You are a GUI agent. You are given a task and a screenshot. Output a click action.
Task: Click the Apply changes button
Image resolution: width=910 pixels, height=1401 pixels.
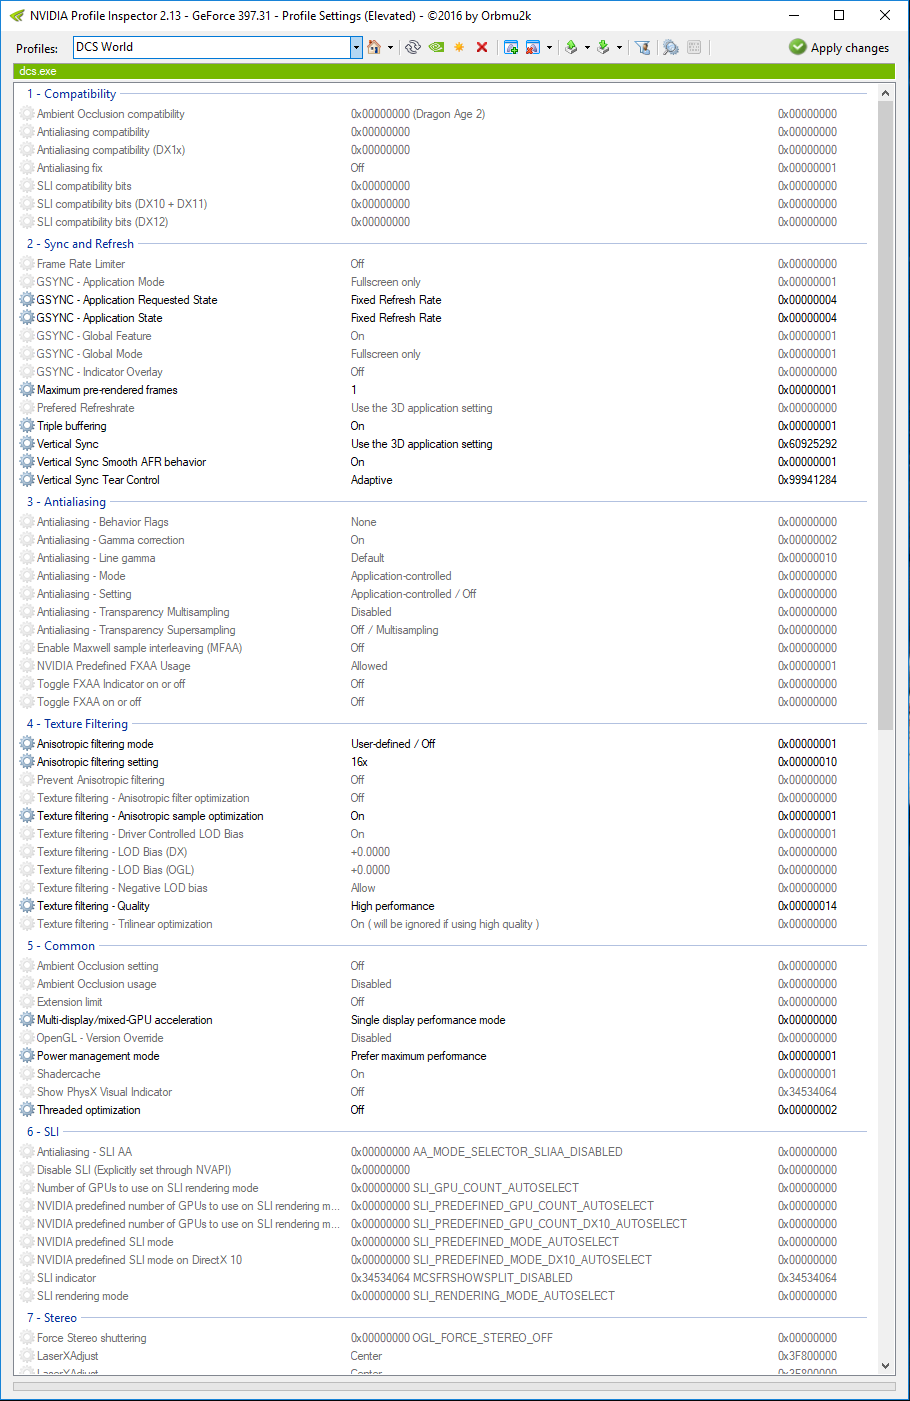pyautogui.click(x=839, y=47)
